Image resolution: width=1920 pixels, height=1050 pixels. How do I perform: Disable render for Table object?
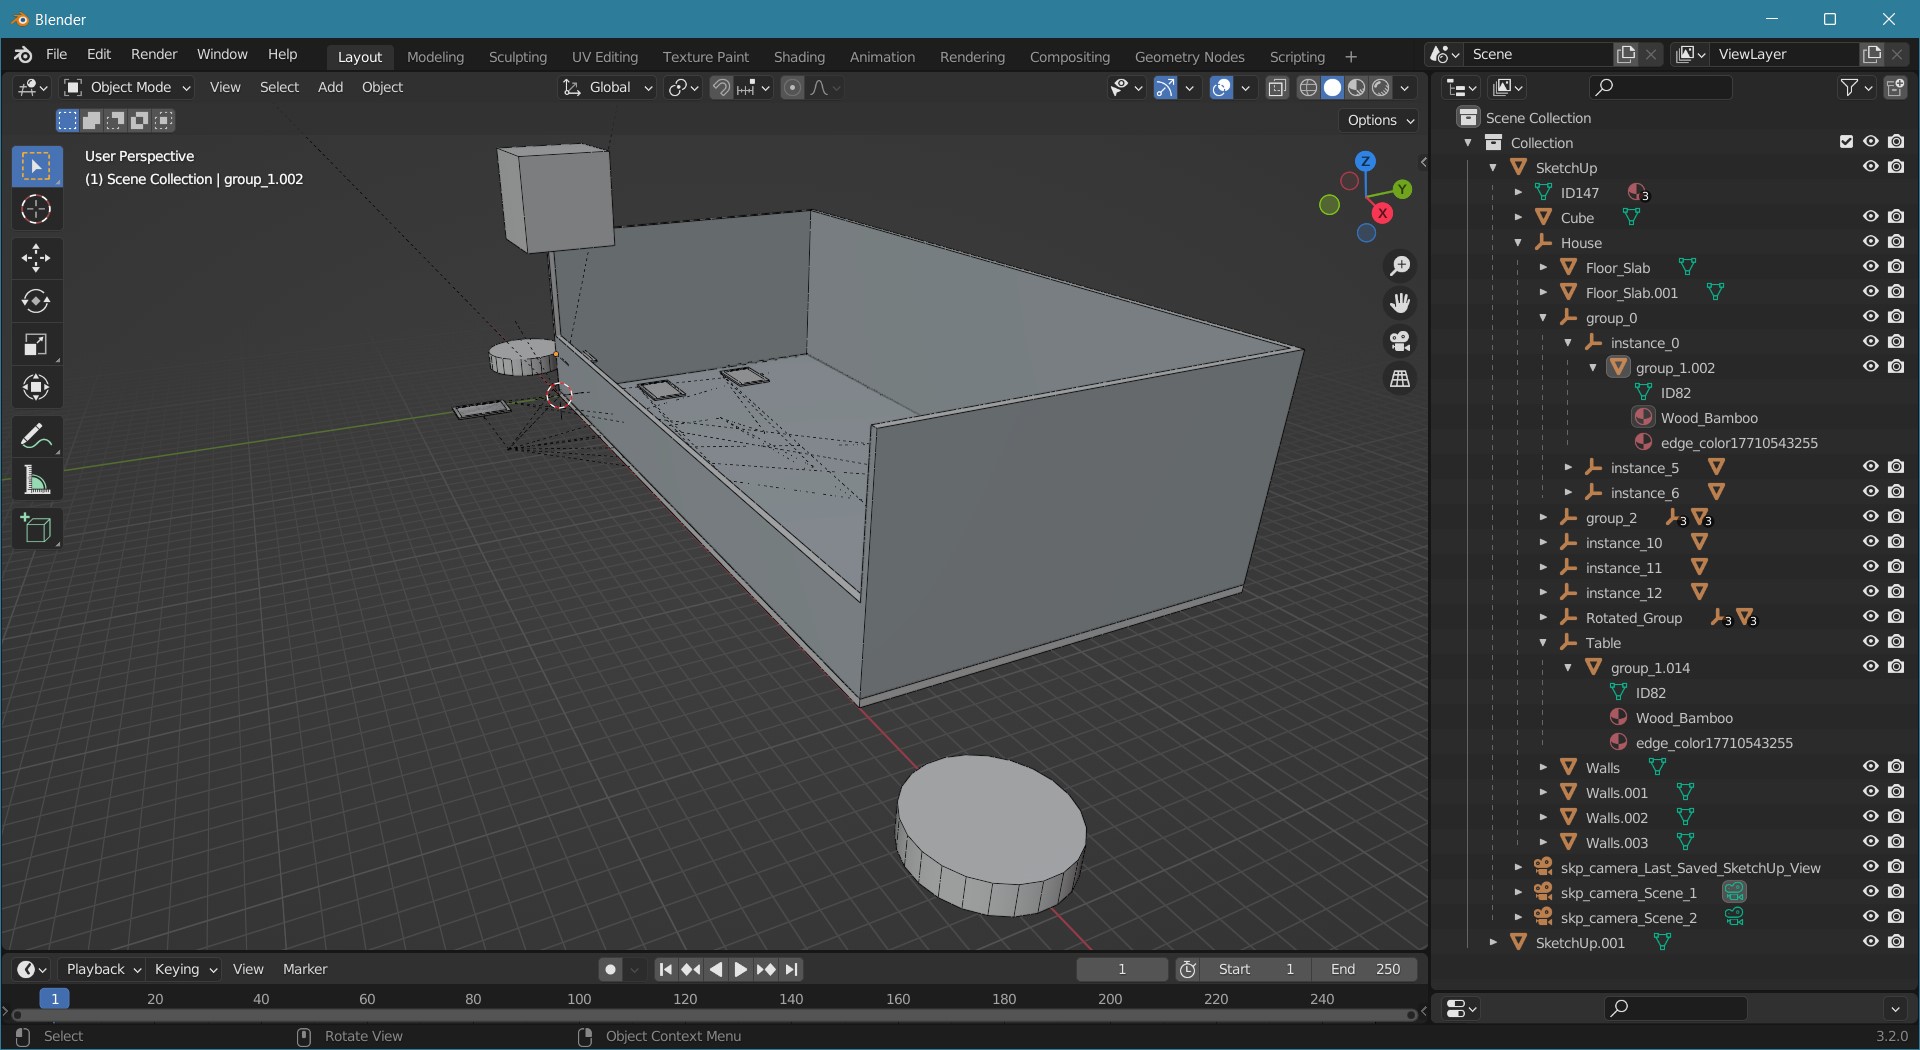1896,642
